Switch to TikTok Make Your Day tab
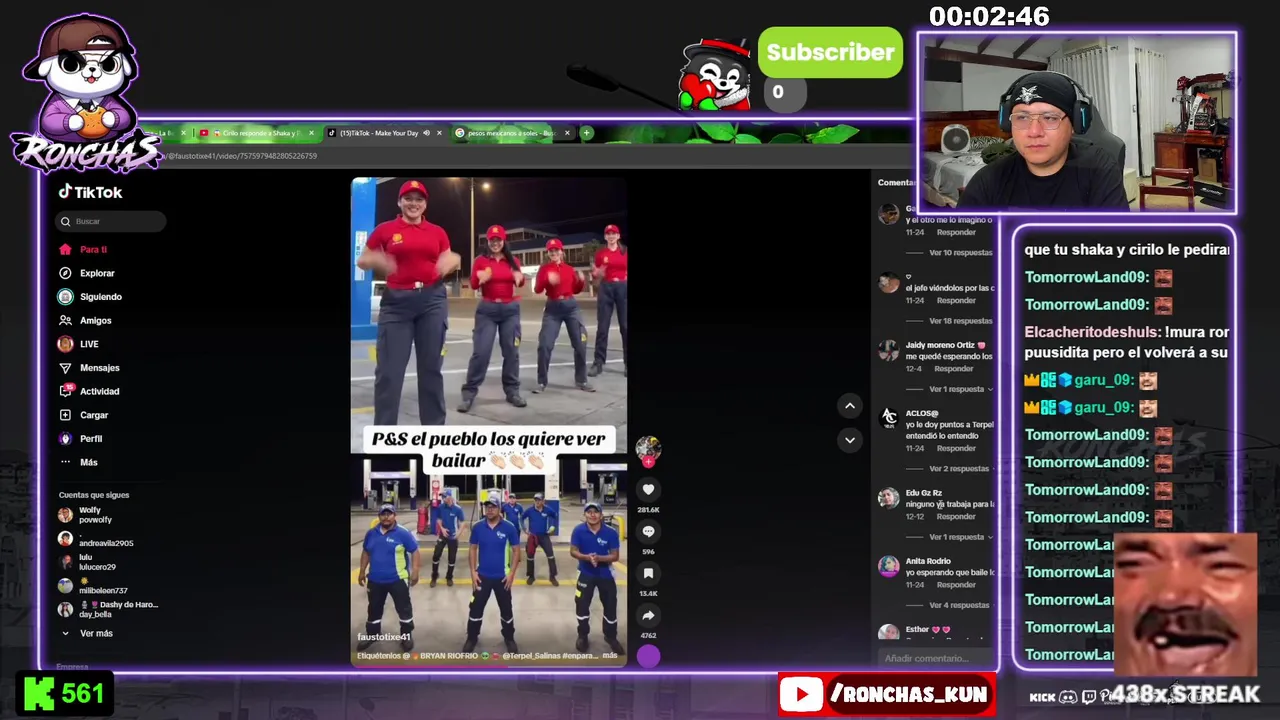 tap(385, 133)
